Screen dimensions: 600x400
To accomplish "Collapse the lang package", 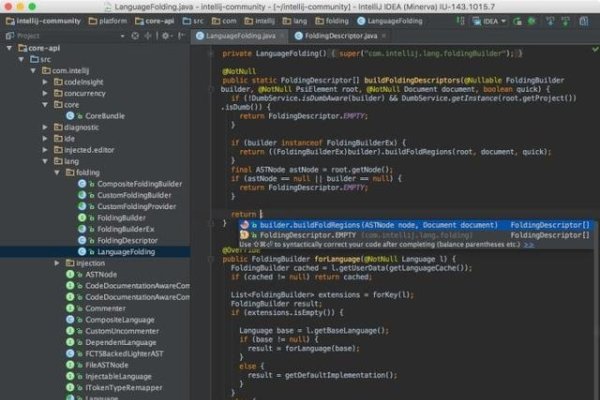I will 45,161.
